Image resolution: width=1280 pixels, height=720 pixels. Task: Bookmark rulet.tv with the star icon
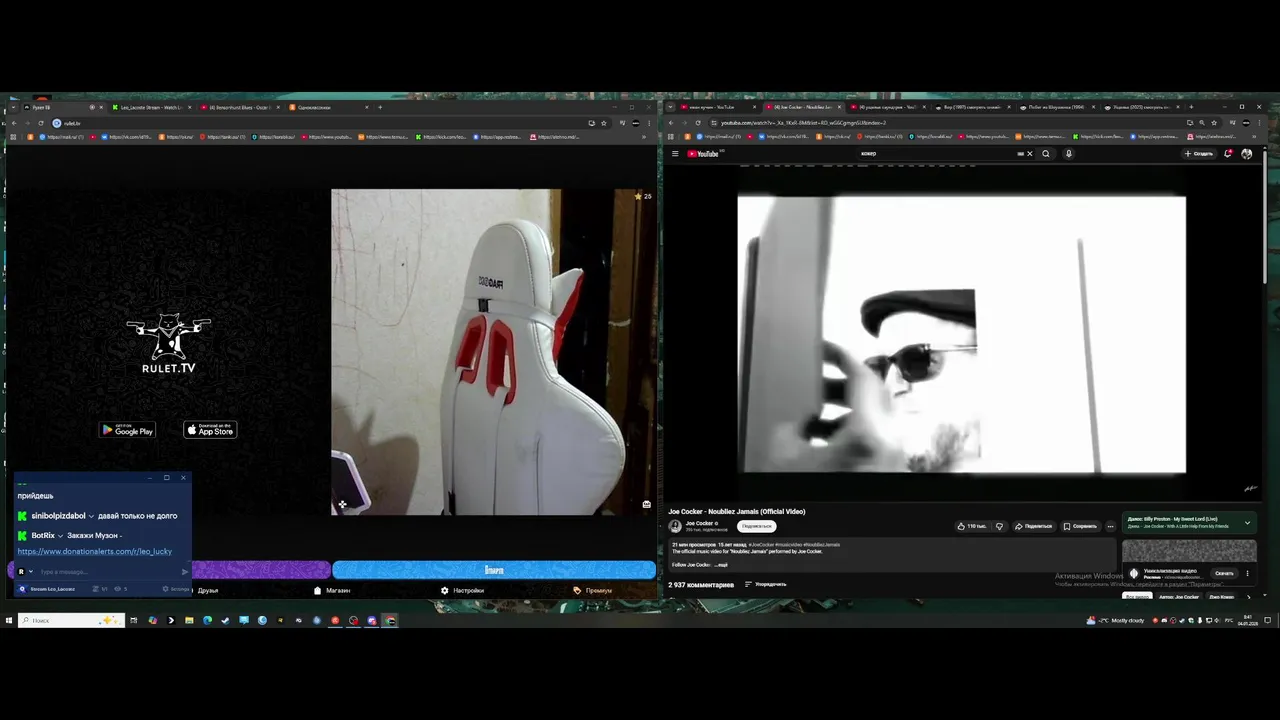(603, 123)
